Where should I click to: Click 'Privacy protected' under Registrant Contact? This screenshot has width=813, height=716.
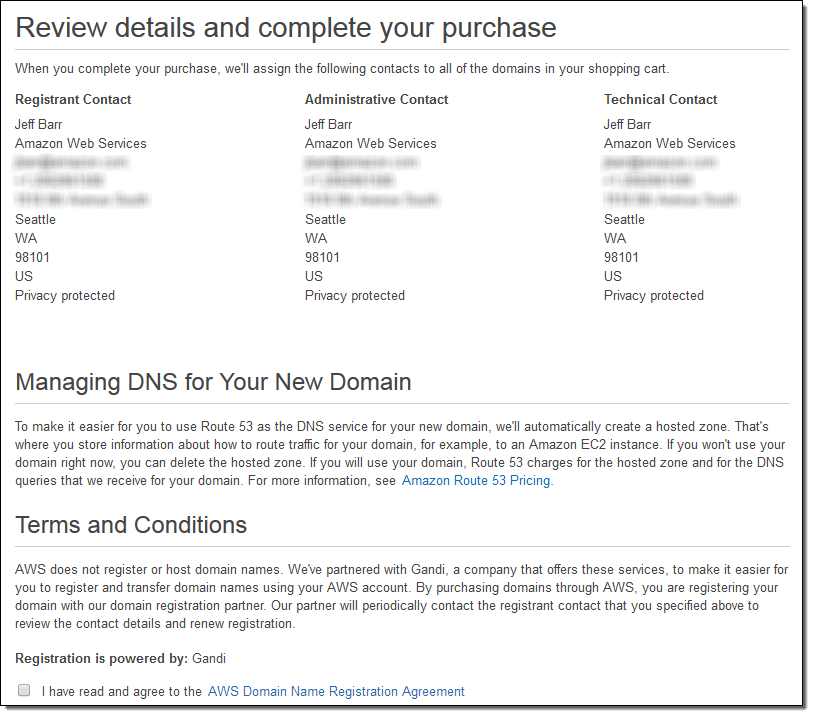point(65,296)
